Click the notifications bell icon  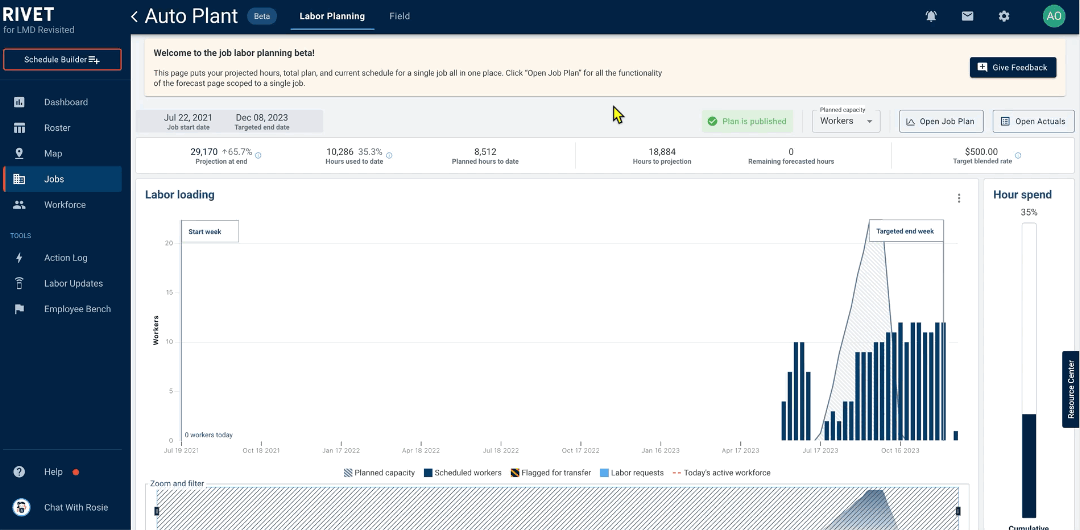click(x=931, y=16)
